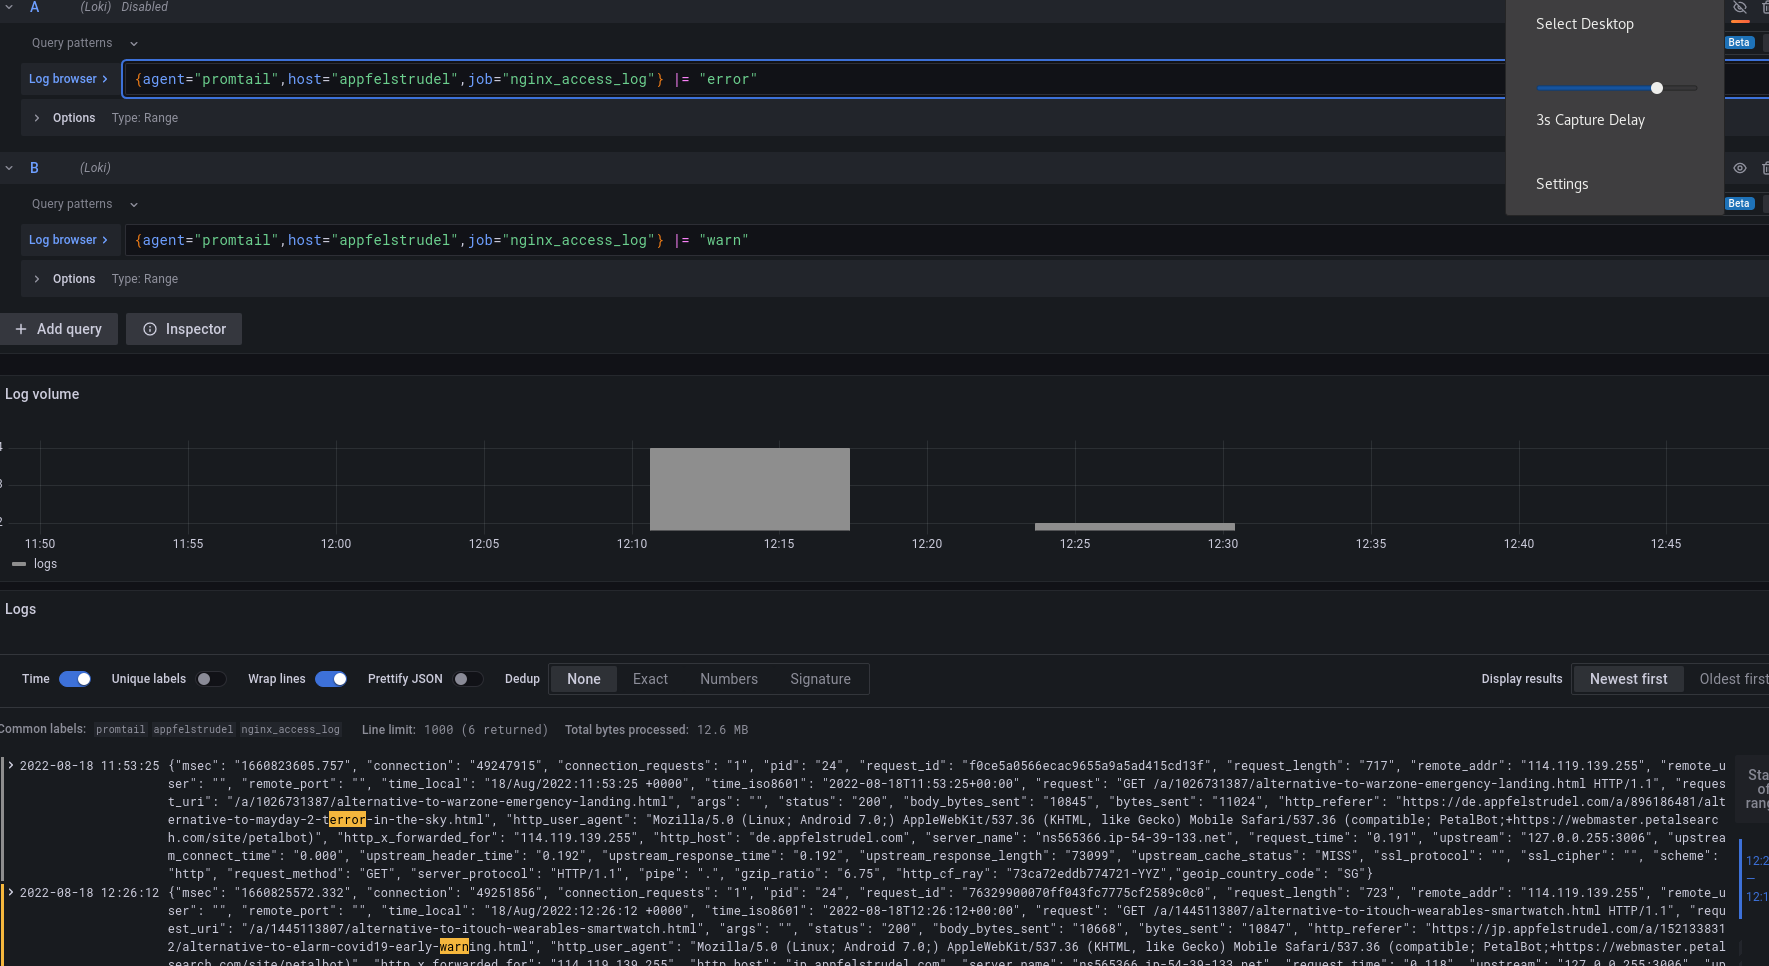Remove query B using its trash icon
1769x966 pixels.
pos(1763,168)
